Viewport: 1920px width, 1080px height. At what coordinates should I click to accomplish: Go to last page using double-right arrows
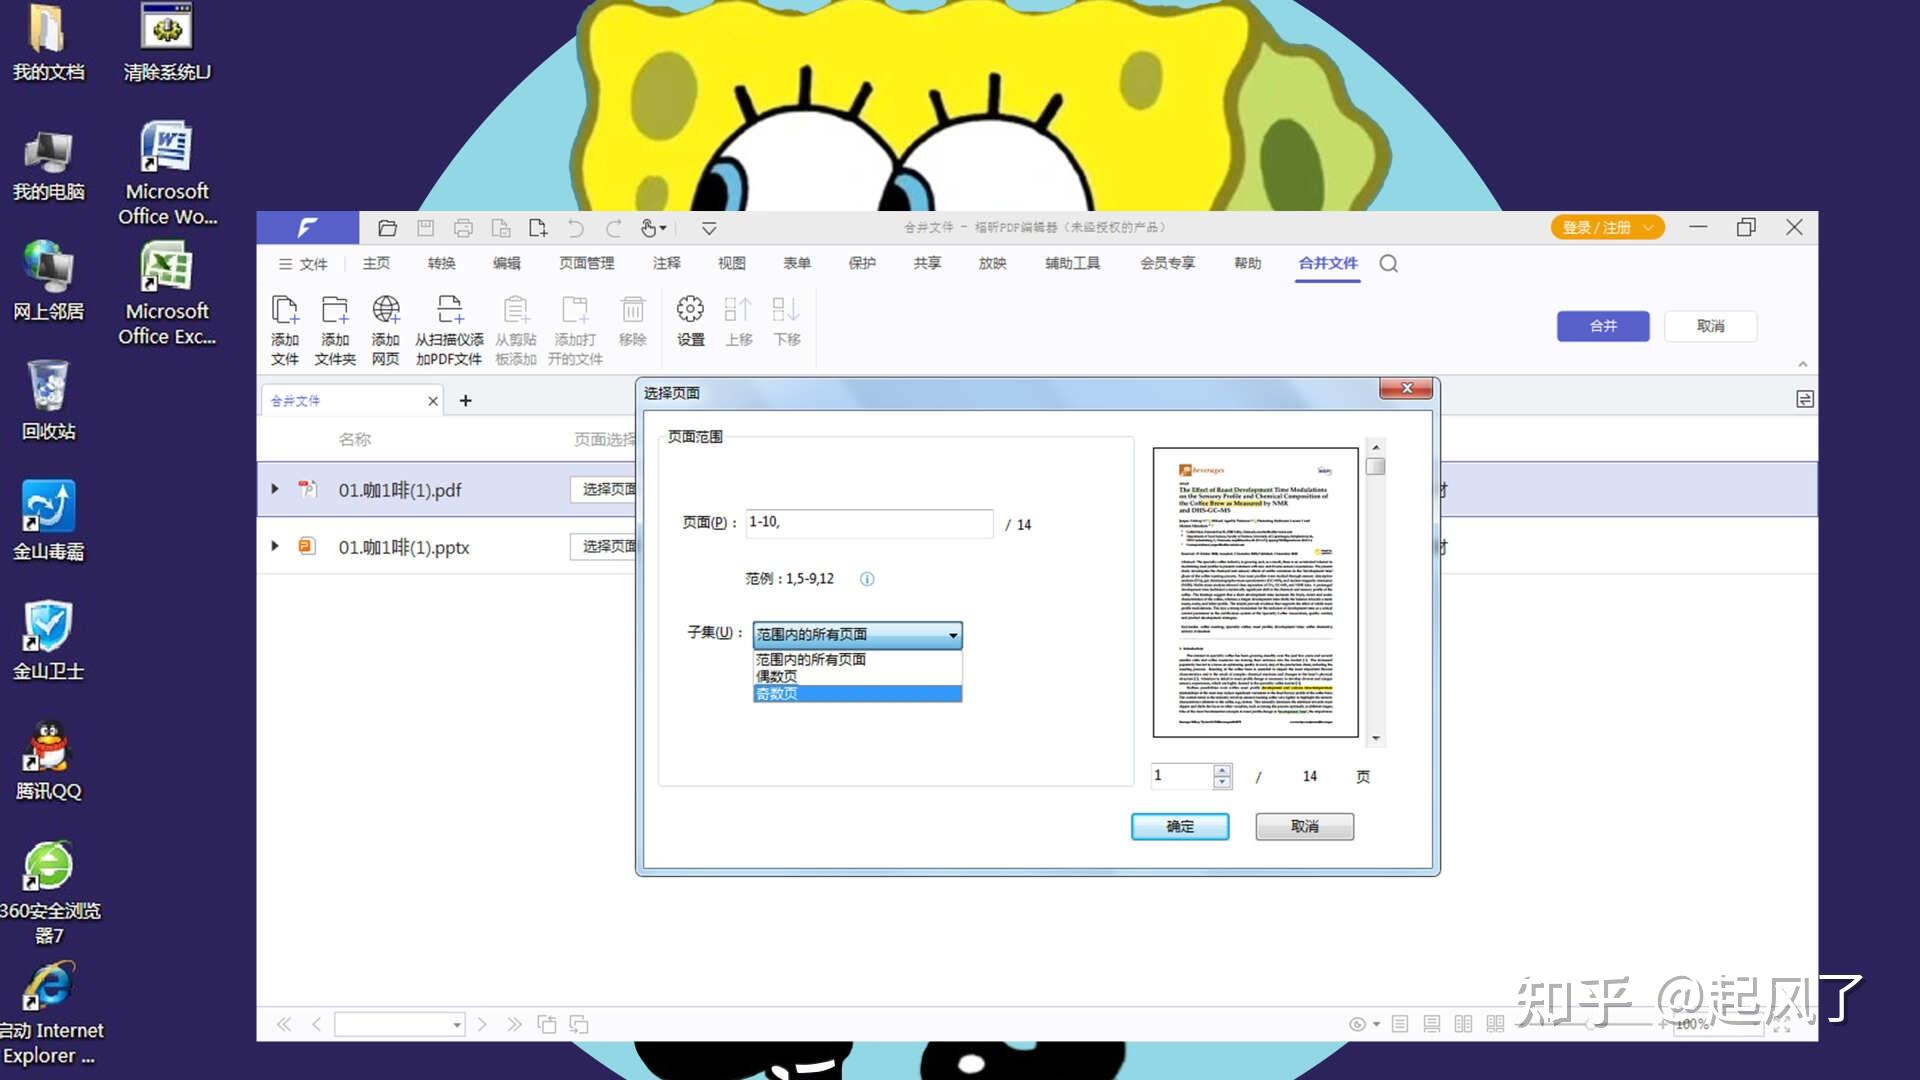pyautogui.click(x=514, y=1024)
